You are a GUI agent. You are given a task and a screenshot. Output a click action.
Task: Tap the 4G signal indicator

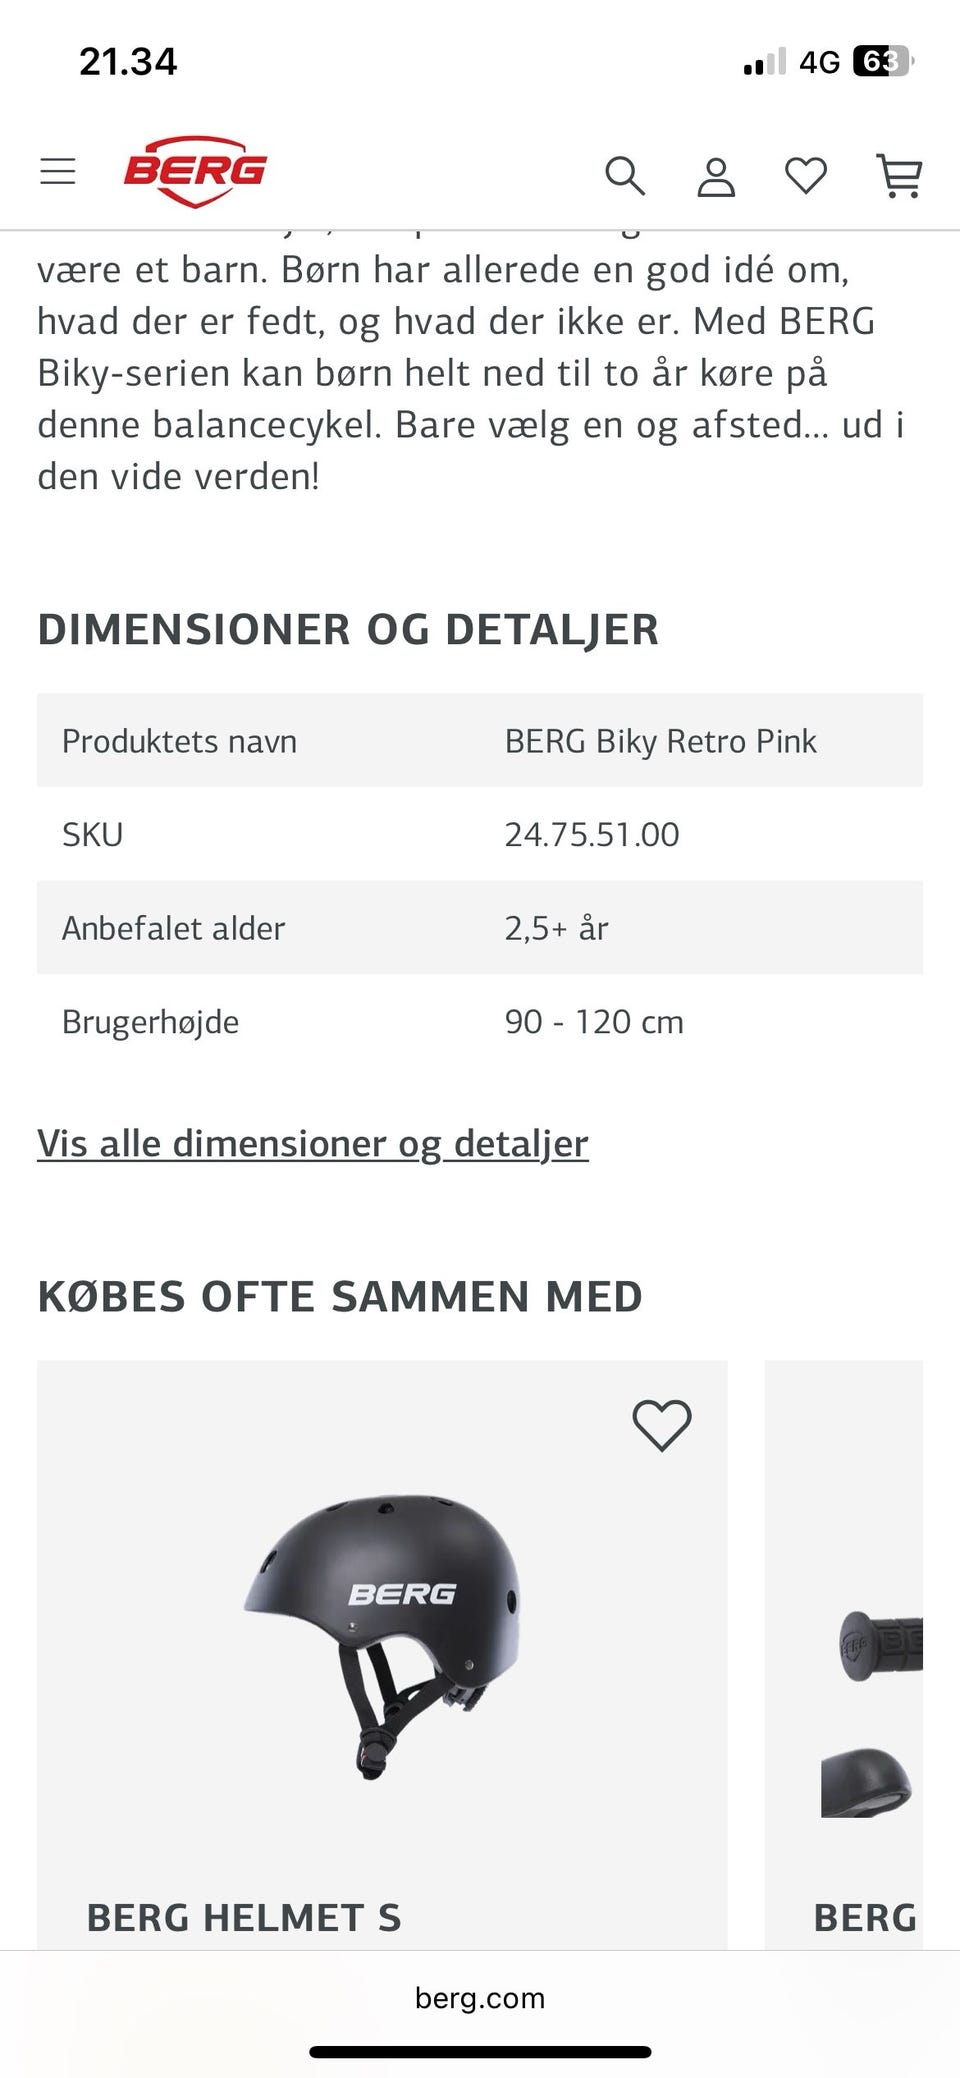click(x=823, y=62)
